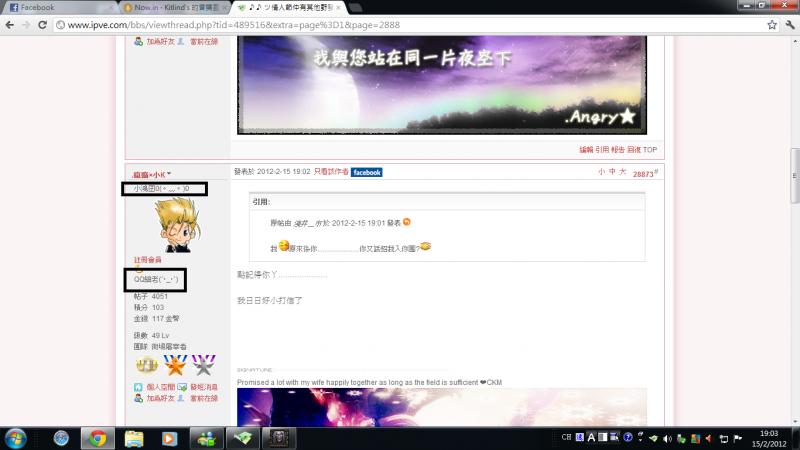Click the .Angry night-sky signature banner
This screenshot has width=800, height=450.
click(442, 85)
